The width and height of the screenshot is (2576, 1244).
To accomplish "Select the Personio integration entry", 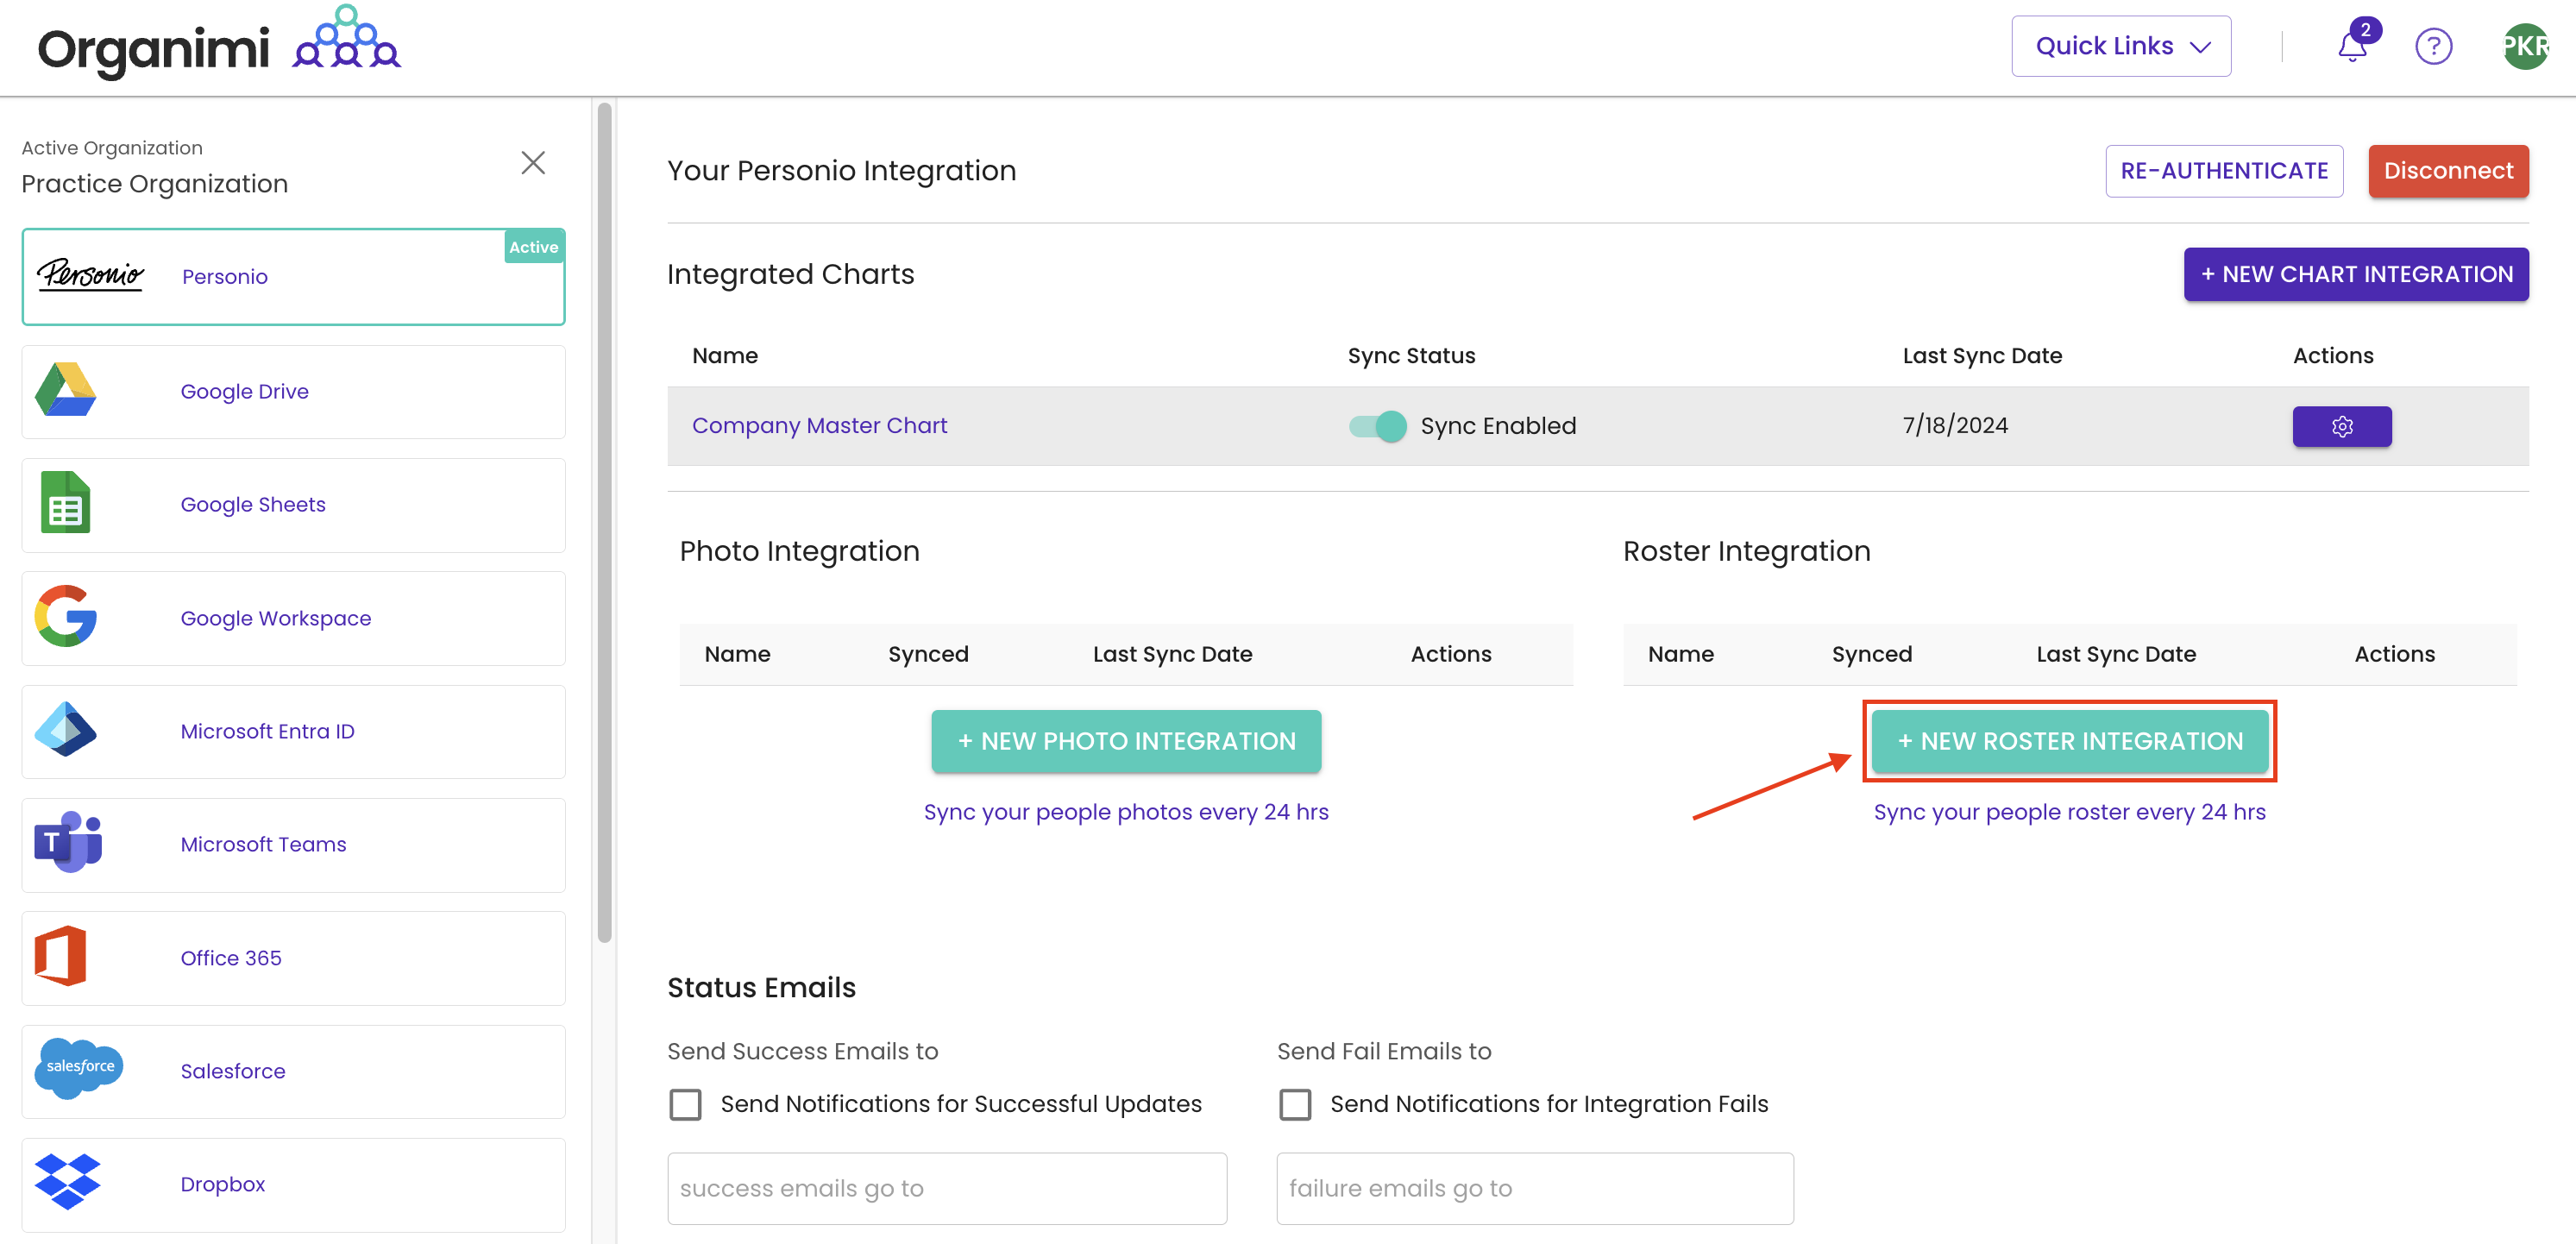I will click(x=293, y=277).
